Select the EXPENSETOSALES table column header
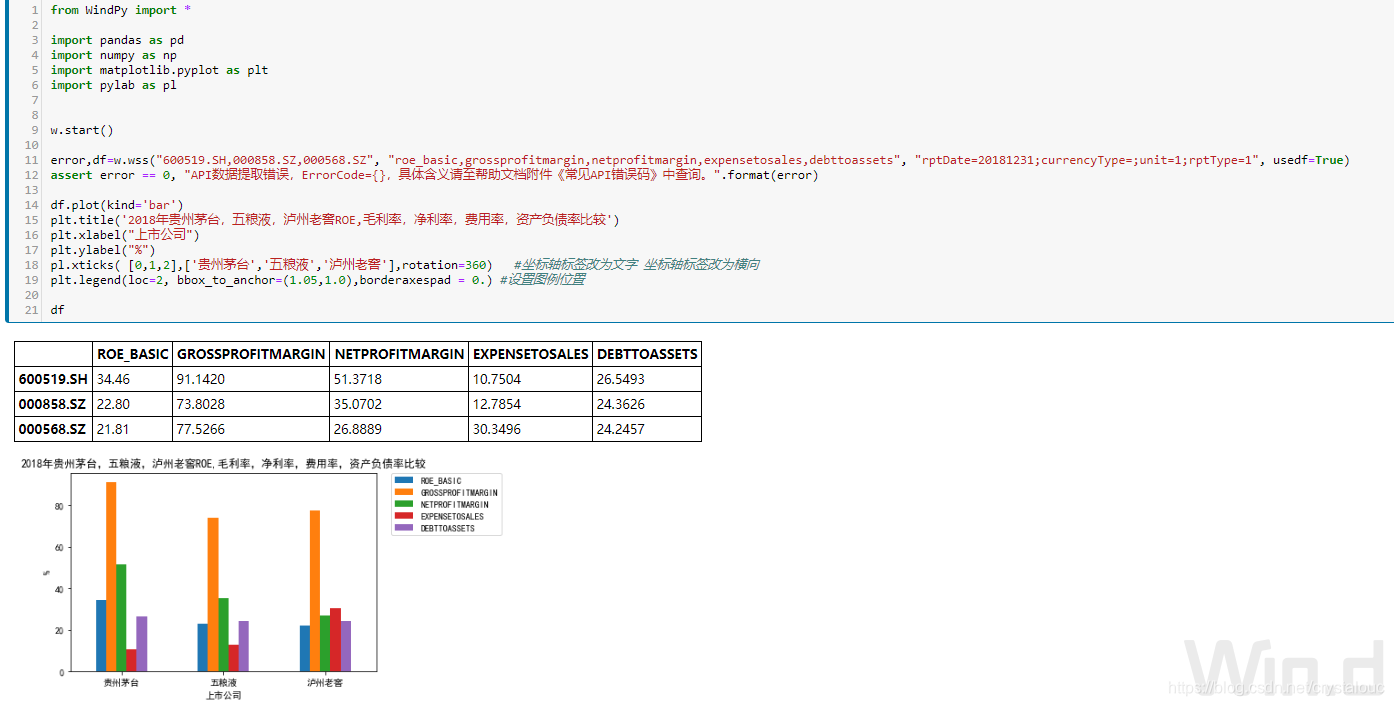This screenshot has width=1394, height=706. point(531,354)
